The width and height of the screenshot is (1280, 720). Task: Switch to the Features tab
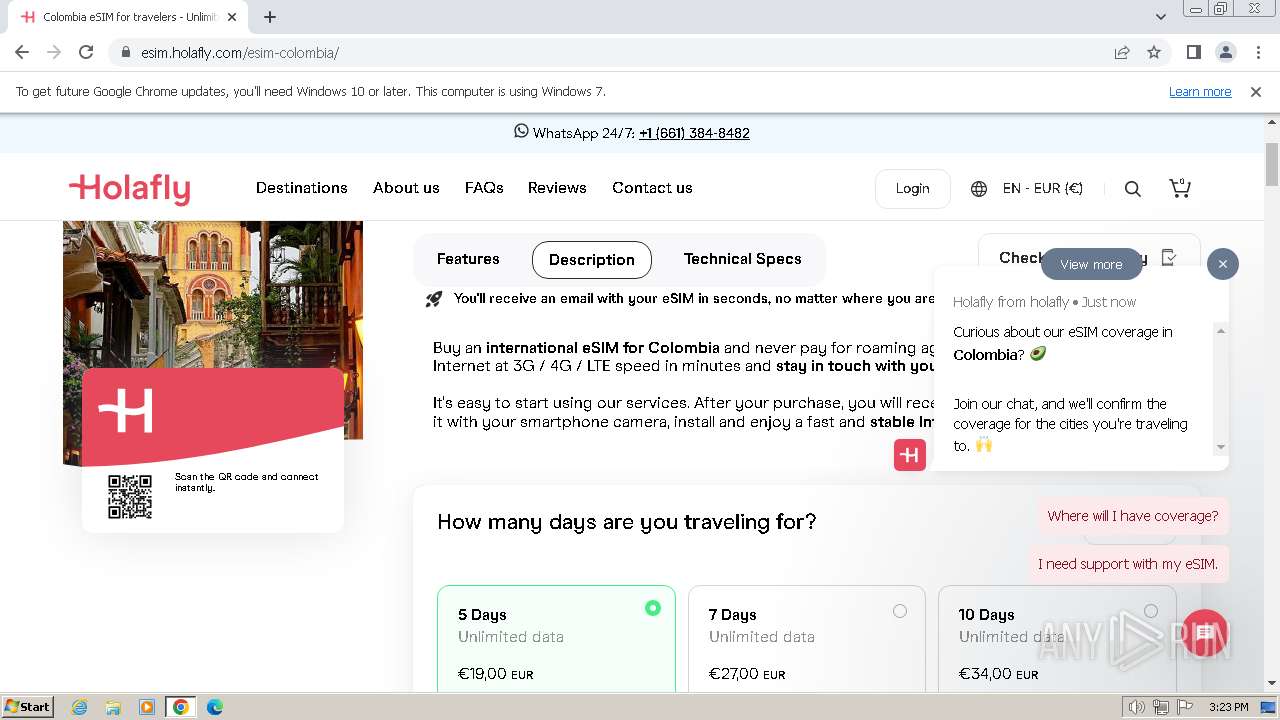point(468,259)
